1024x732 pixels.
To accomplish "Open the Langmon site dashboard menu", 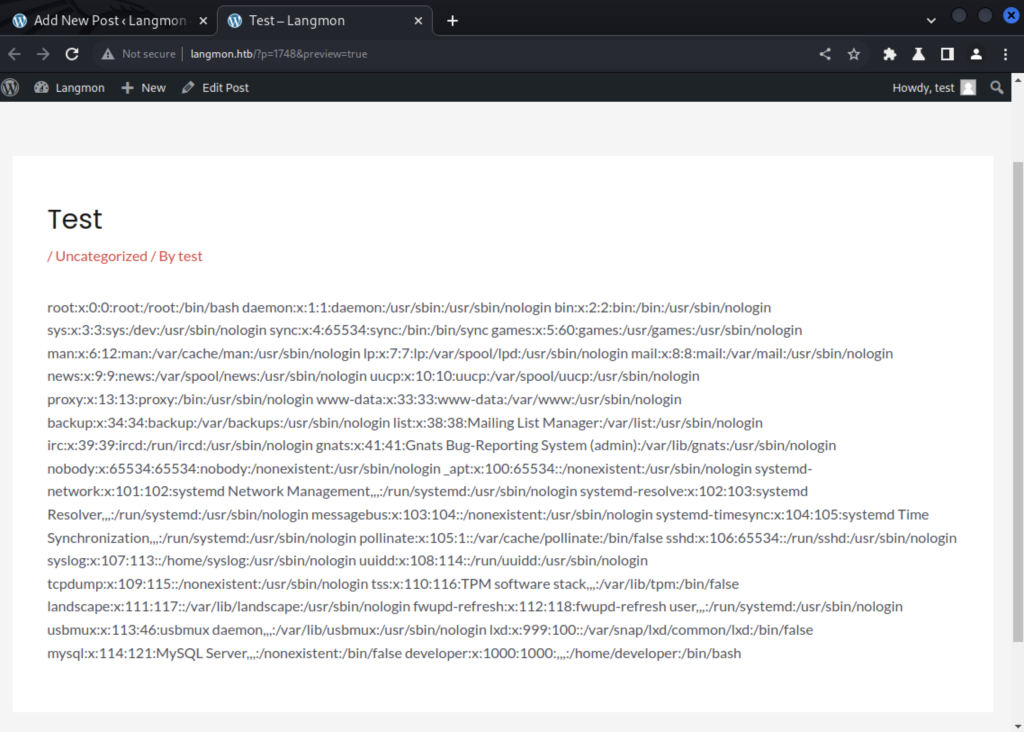I will tap(69, 88).
